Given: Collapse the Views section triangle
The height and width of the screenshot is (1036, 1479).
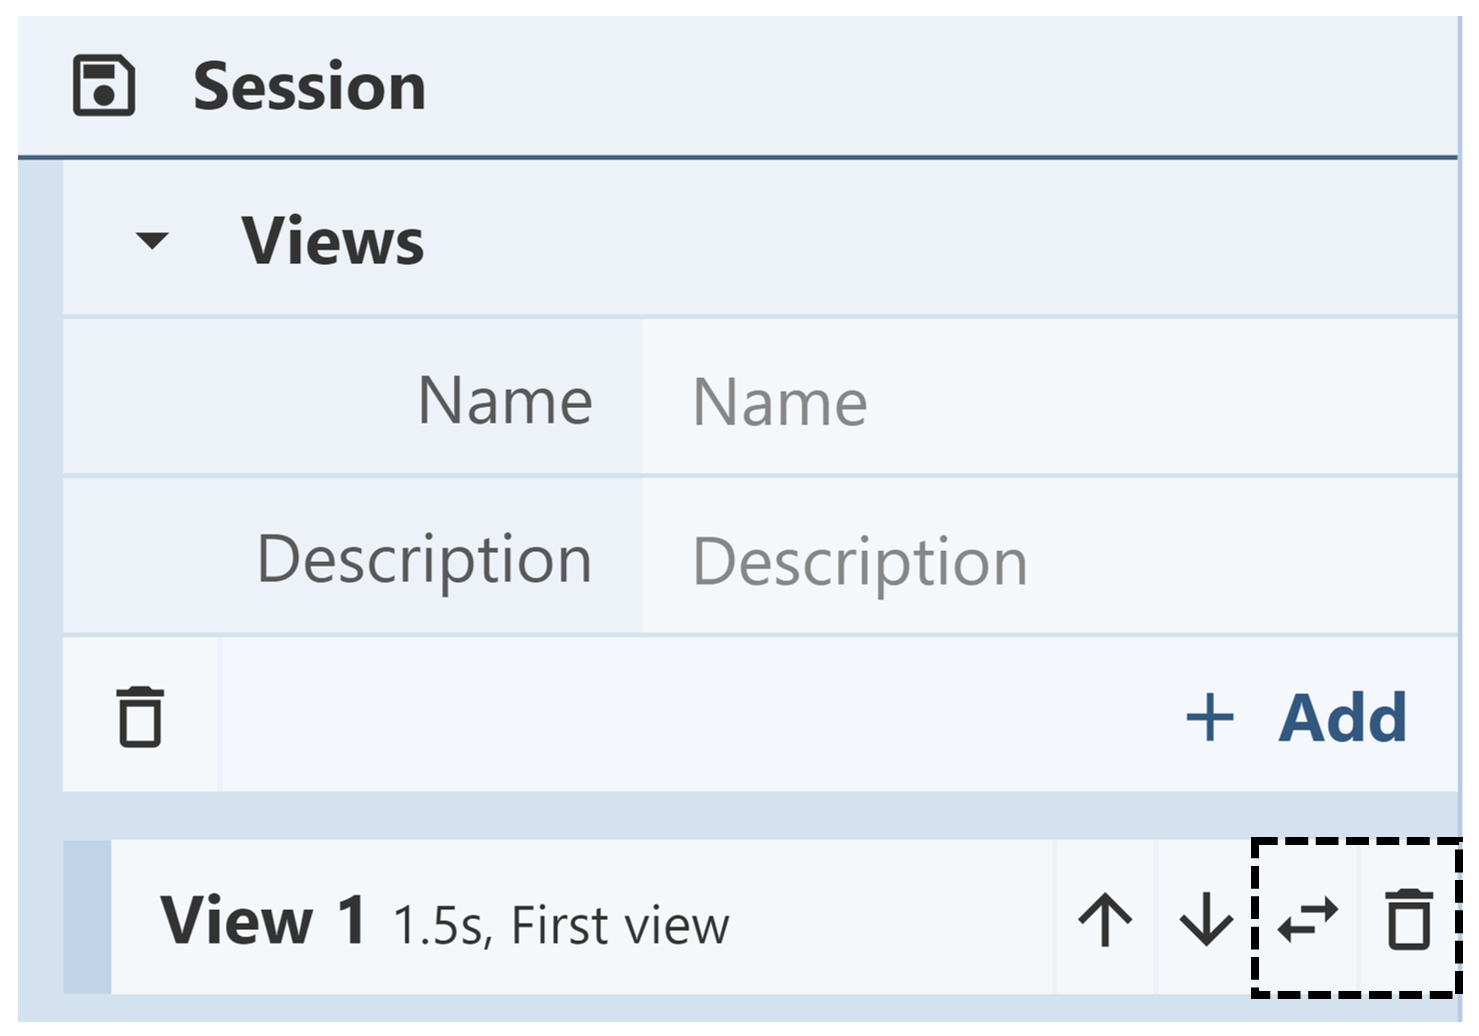Looking at the screenshot, I should [x=152, y=241].
